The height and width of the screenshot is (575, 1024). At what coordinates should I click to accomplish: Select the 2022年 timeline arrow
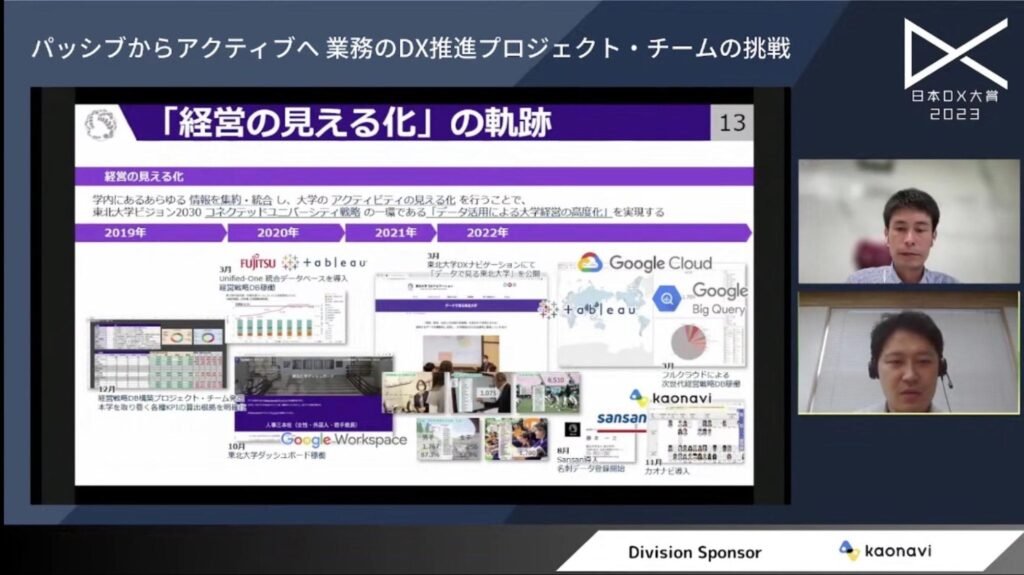[594, 233]
